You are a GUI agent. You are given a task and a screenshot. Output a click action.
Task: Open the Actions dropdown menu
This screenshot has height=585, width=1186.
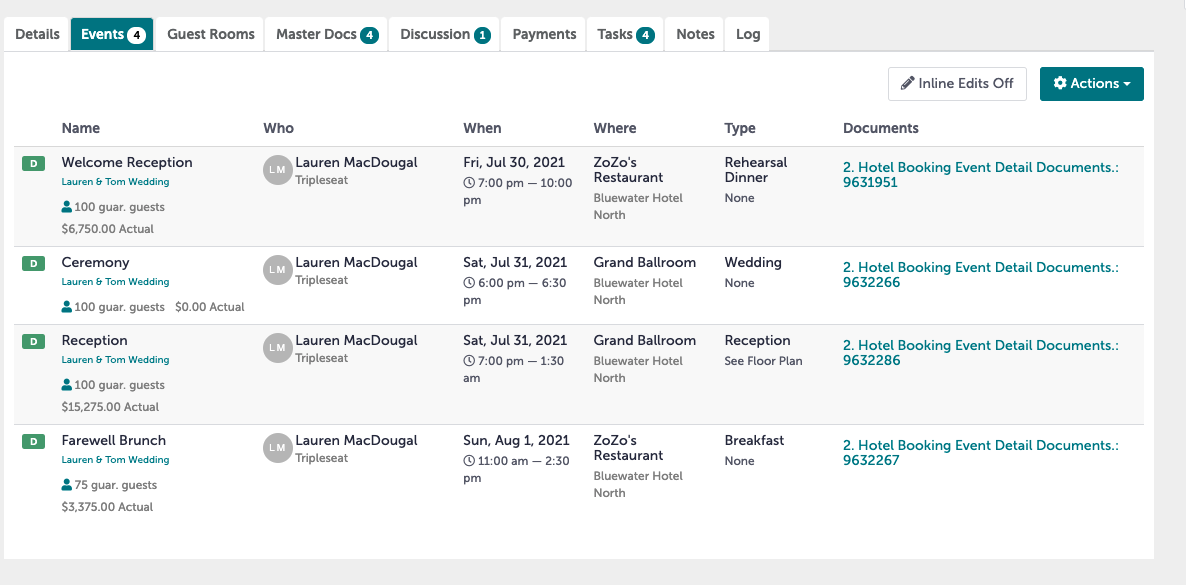pyautogui.click(x=1091, y=84)
